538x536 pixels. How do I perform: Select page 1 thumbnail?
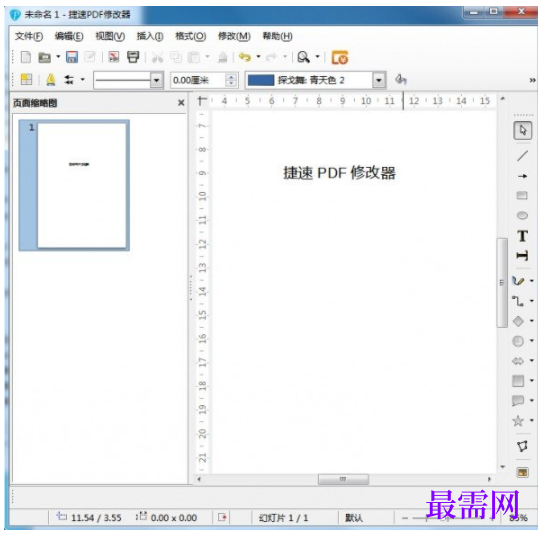pyautogui.click(x=74, y=185)
